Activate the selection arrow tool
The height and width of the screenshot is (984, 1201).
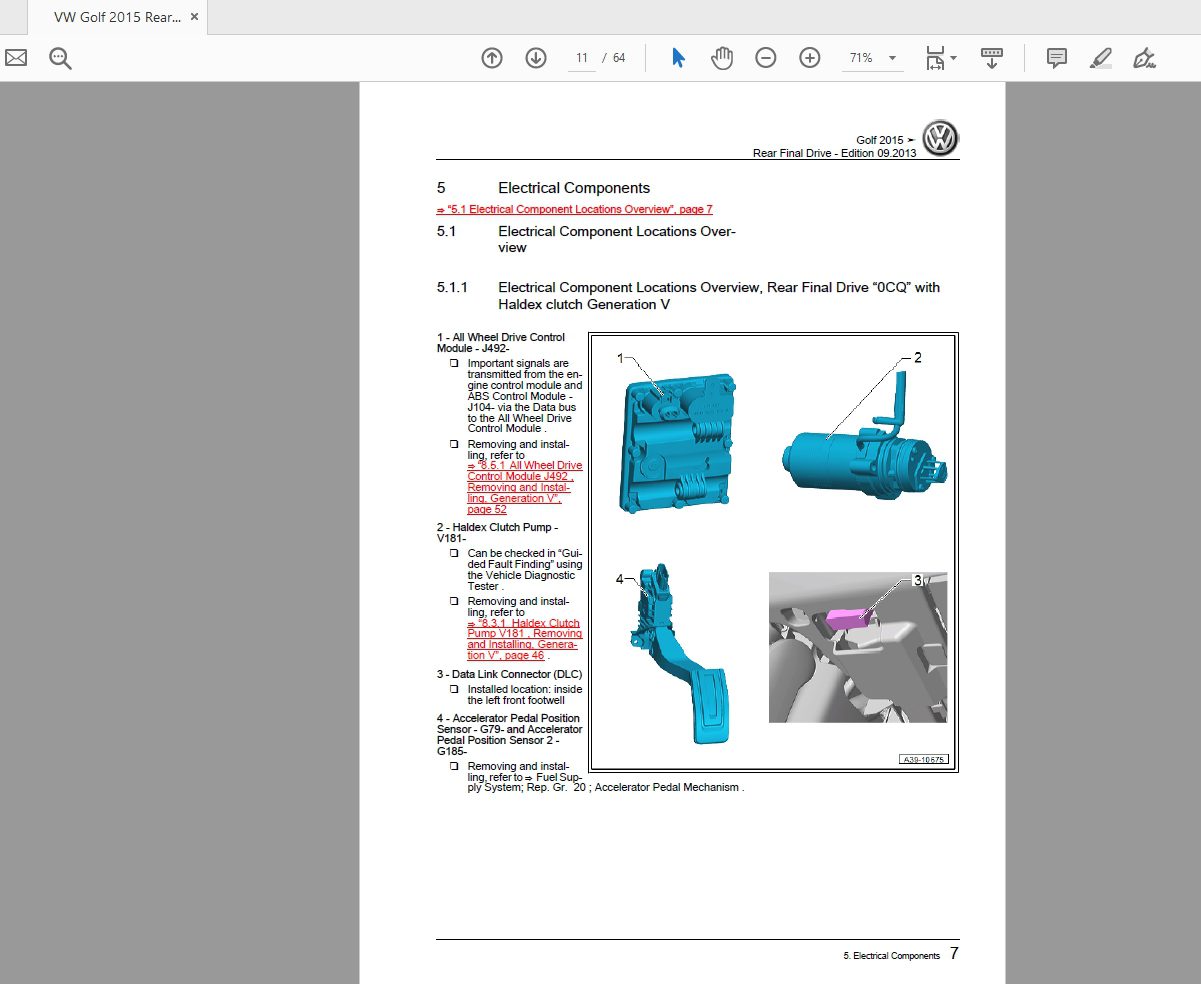[x=678, y=58]
